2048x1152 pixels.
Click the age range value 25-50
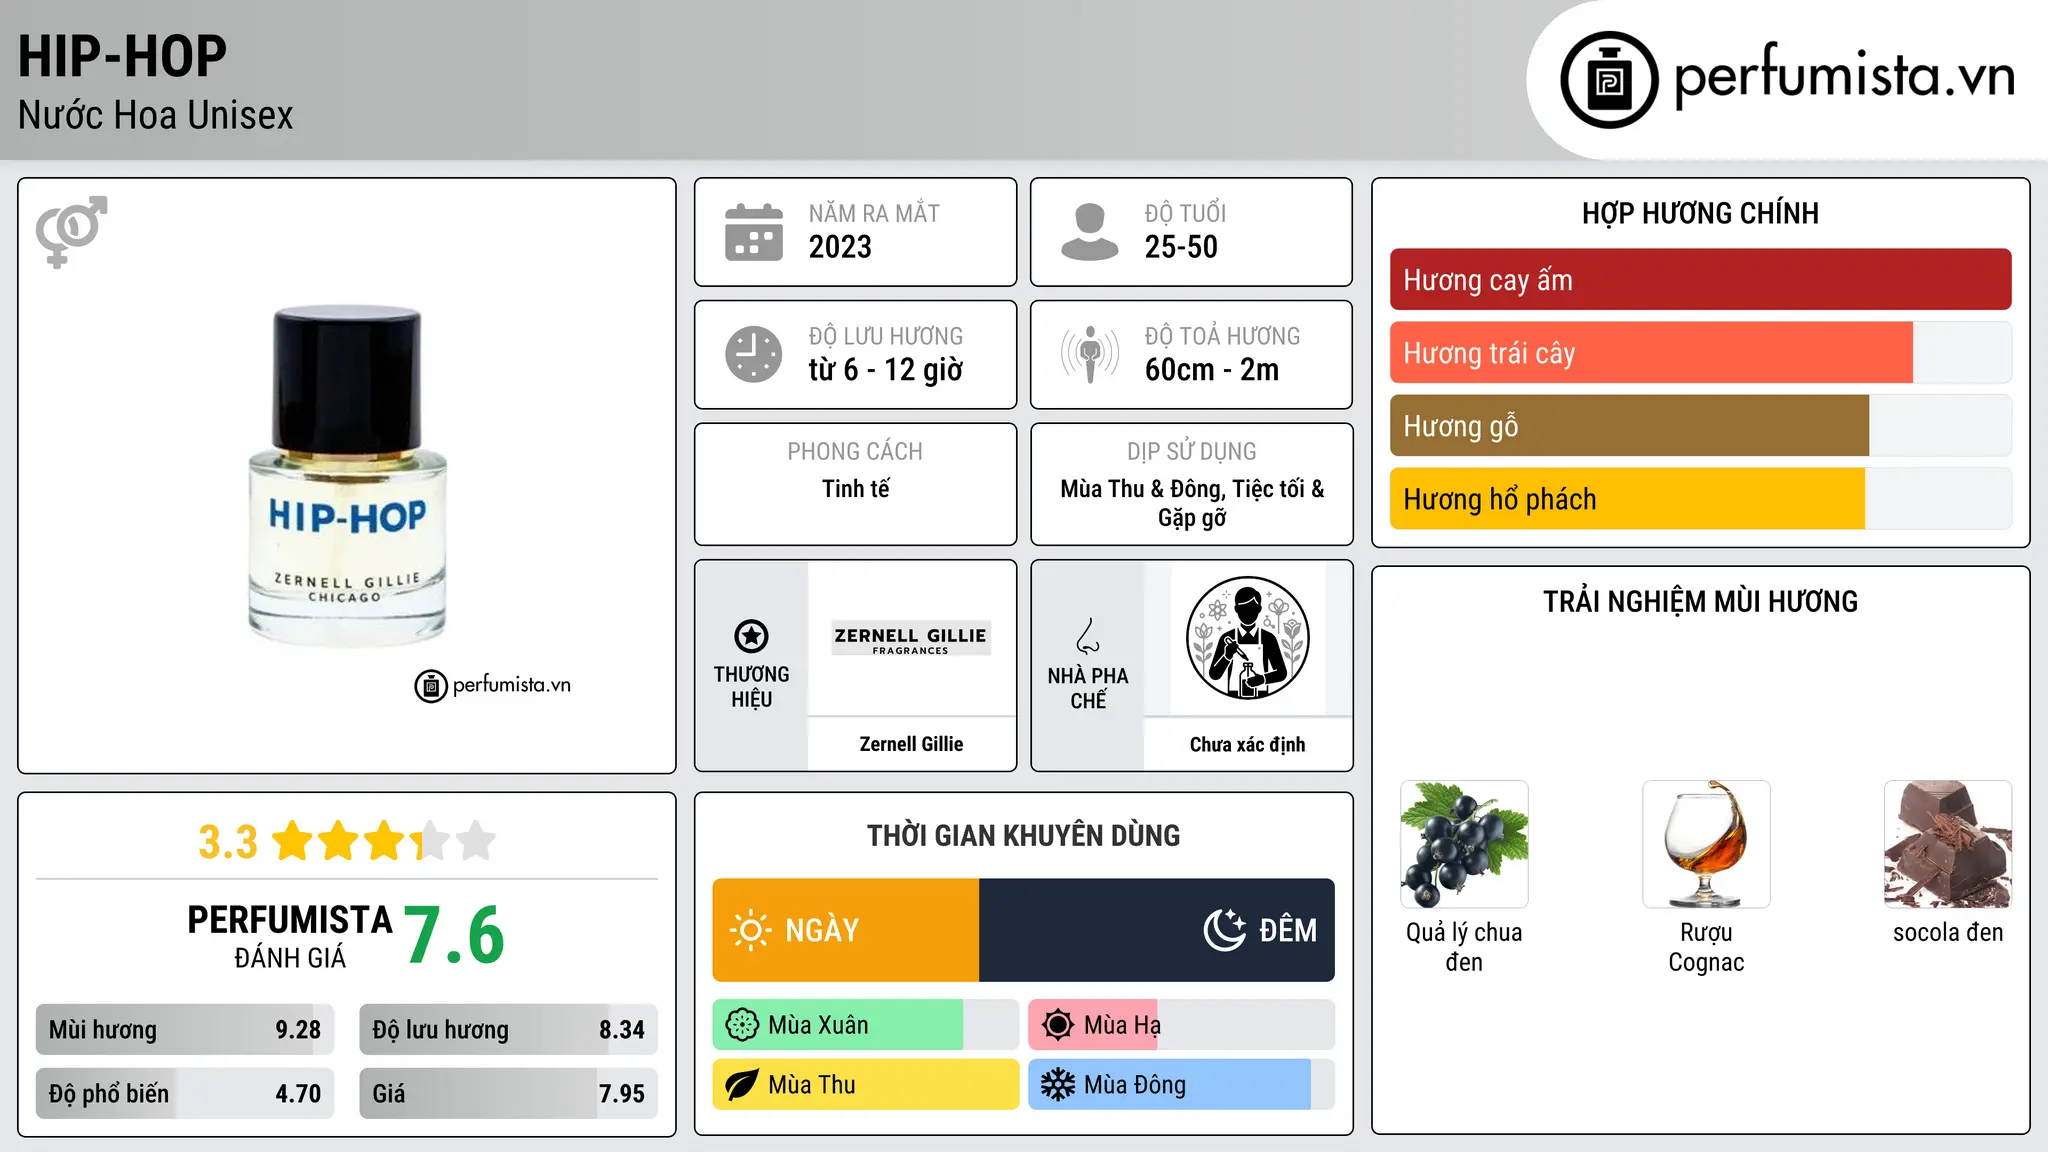pos(1181,247)
